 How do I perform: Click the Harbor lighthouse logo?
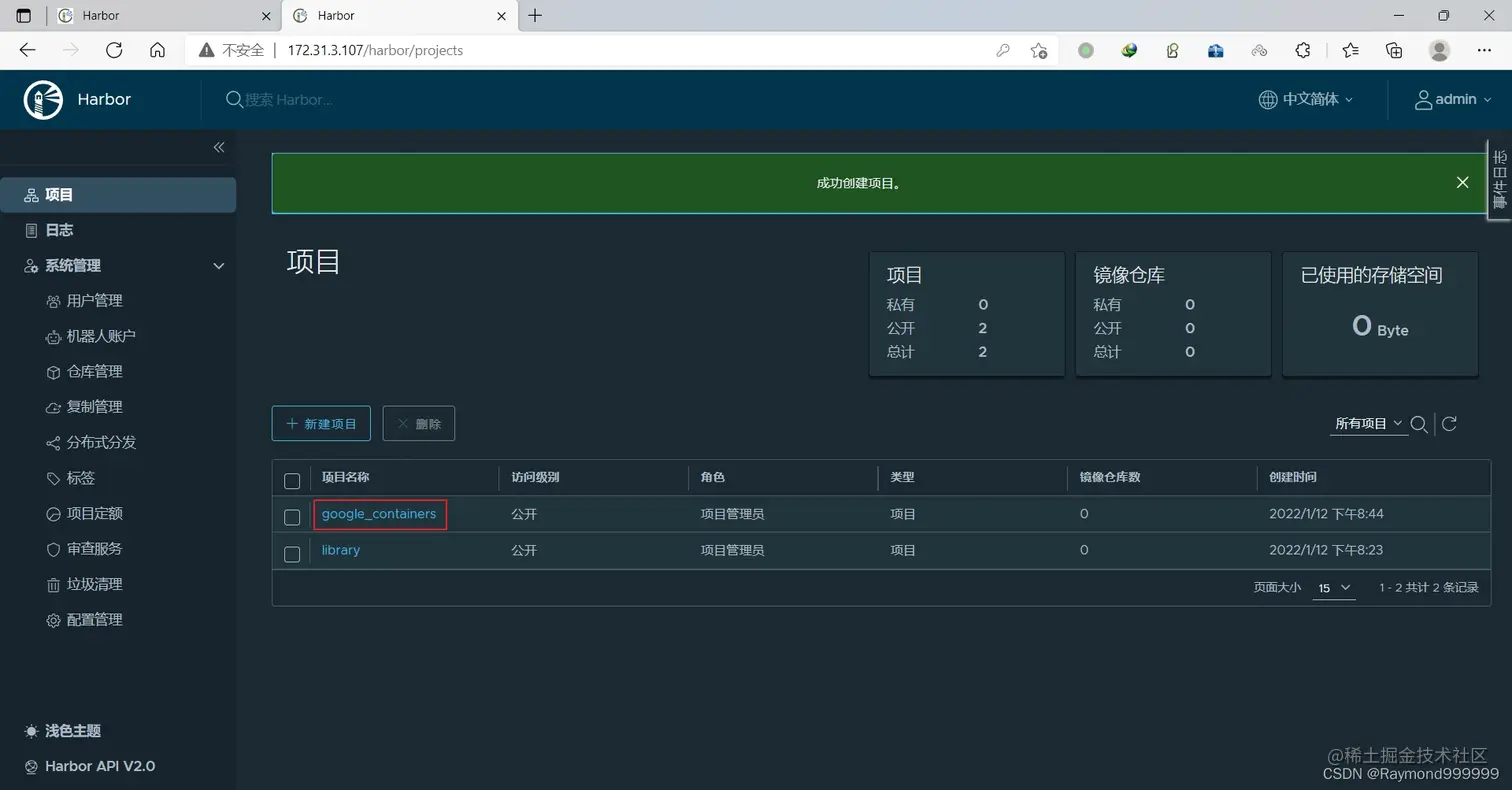(x=43, y=99)
